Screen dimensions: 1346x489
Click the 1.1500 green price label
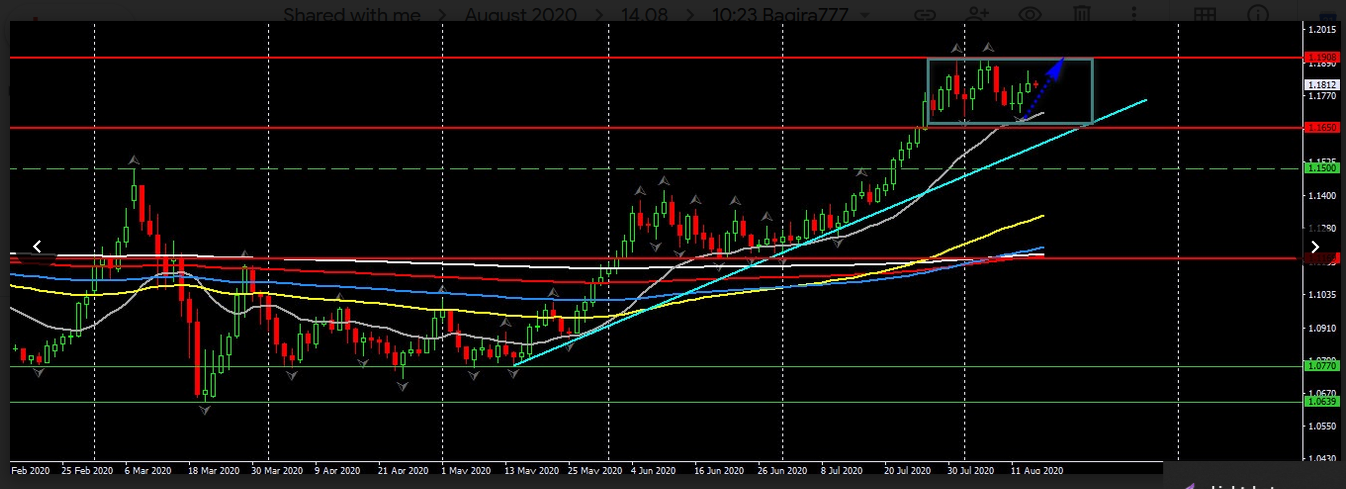pyautogui.click(x=1322, y=168)
